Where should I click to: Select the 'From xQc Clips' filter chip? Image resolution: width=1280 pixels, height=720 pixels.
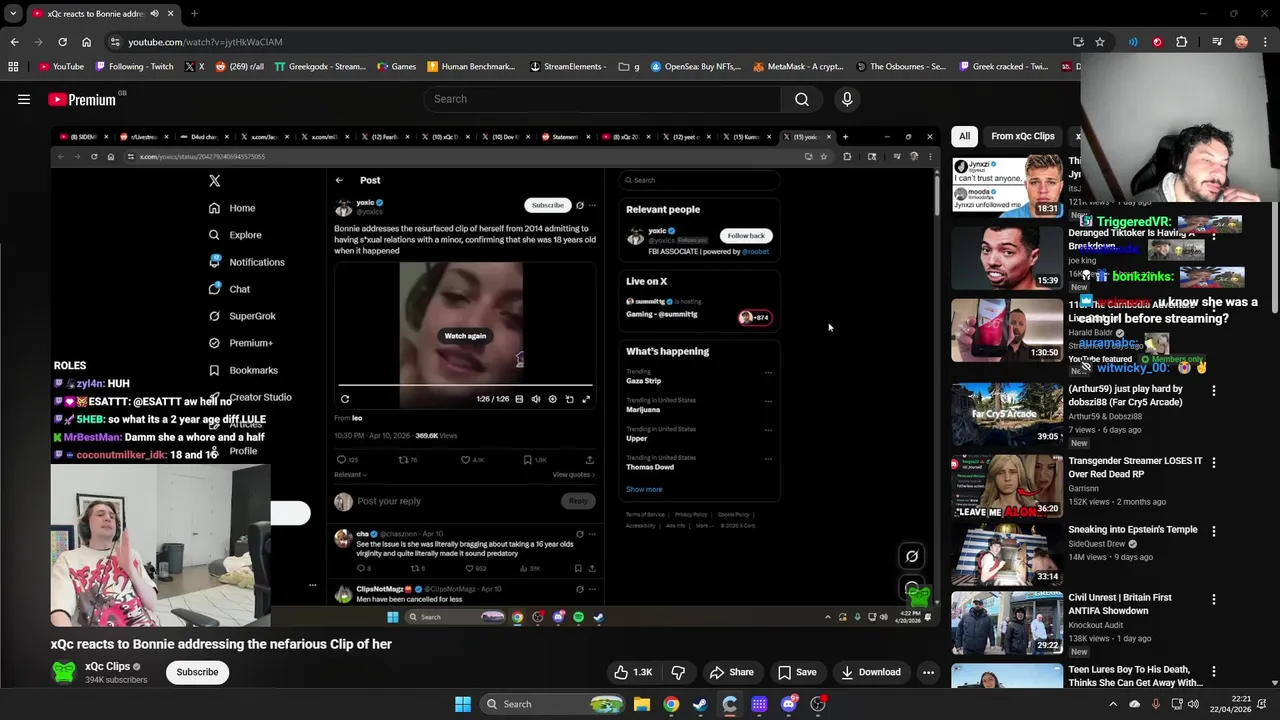(1023, 136)
